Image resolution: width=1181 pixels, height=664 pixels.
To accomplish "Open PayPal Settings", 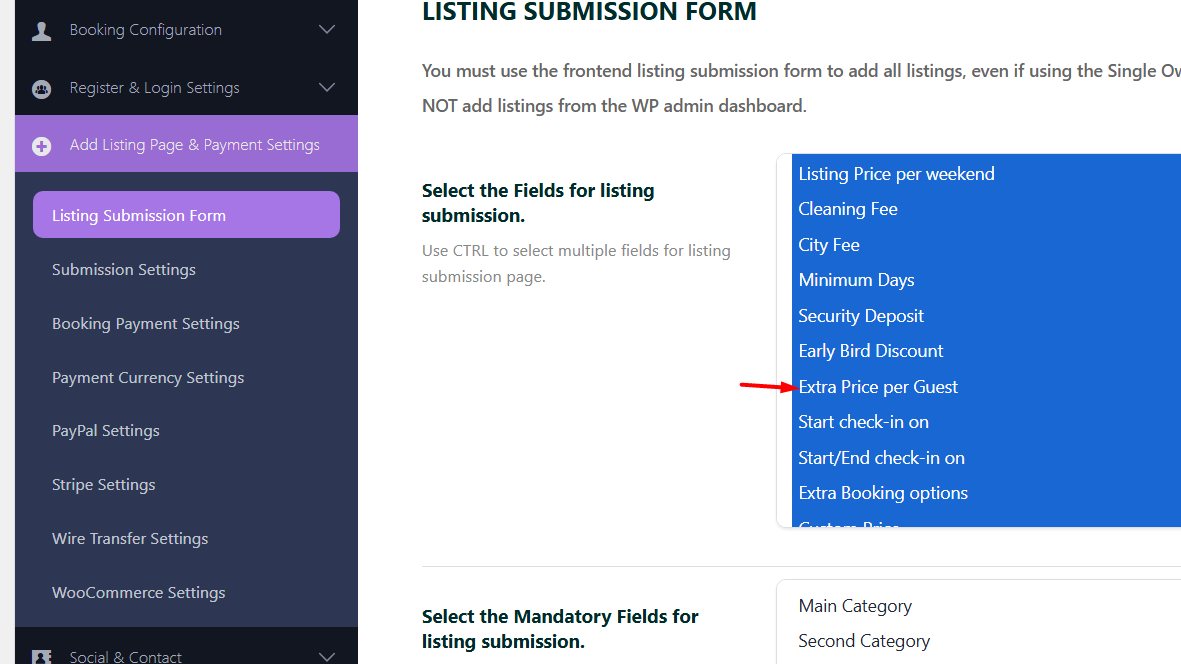I will [x=106, y=431].
